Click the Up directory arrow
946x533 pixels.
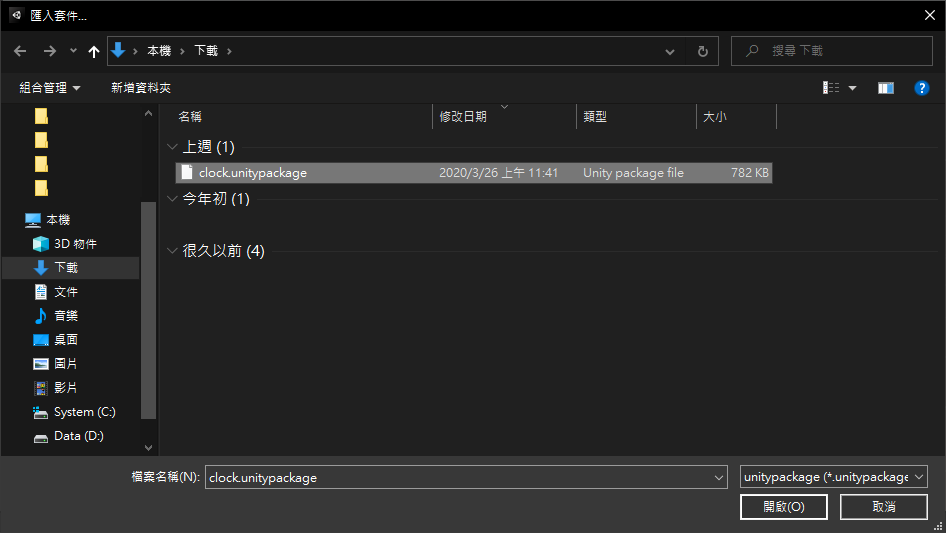[x=94, y=51]
